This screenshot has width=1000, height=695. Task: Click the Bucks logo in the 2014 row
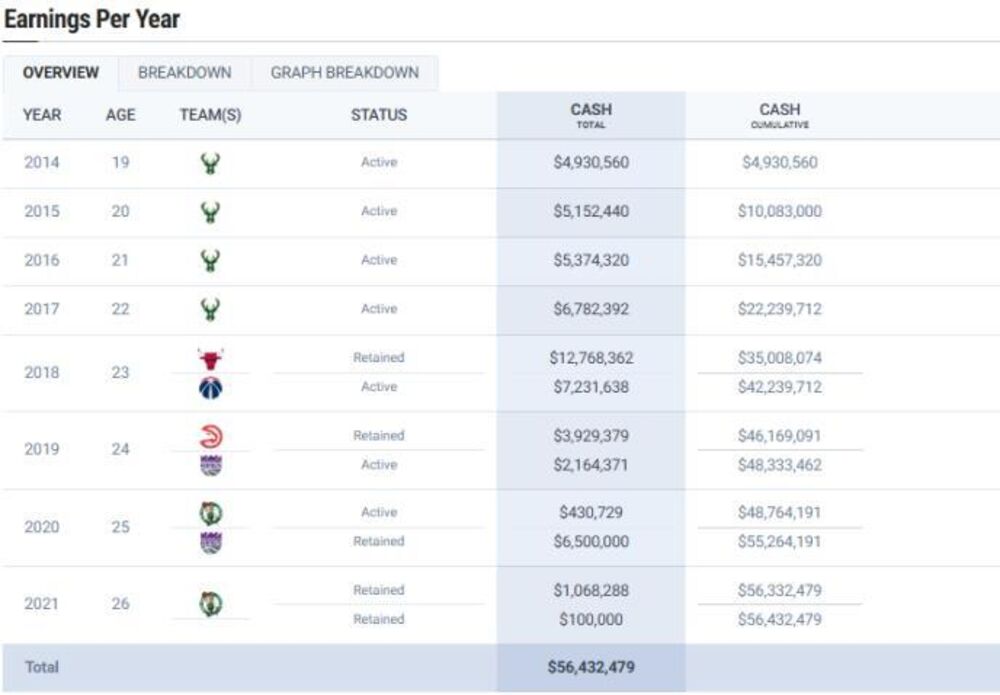pos(210,163)
